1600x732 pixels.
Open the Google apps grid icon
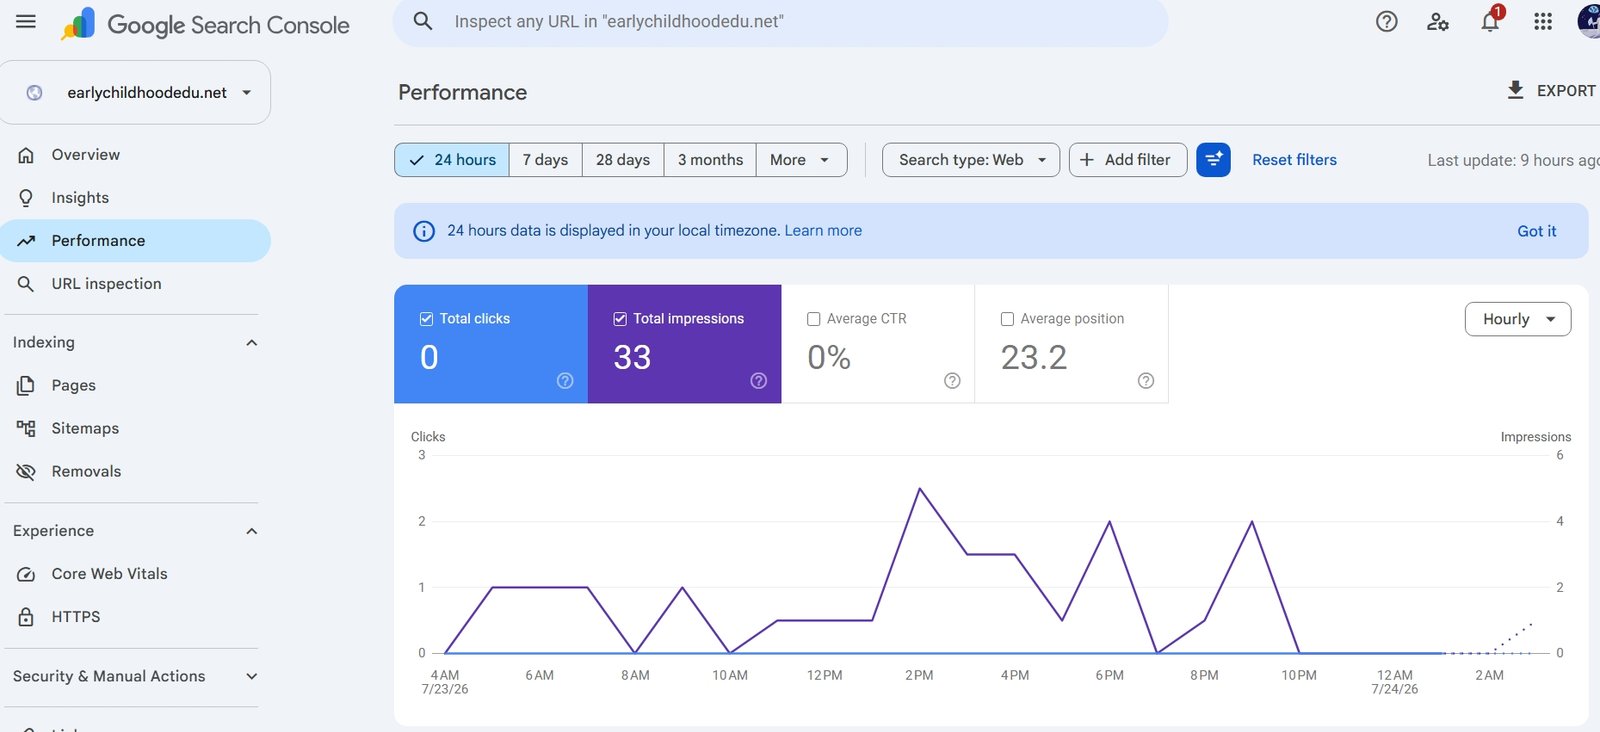[x=1543, y=21]
